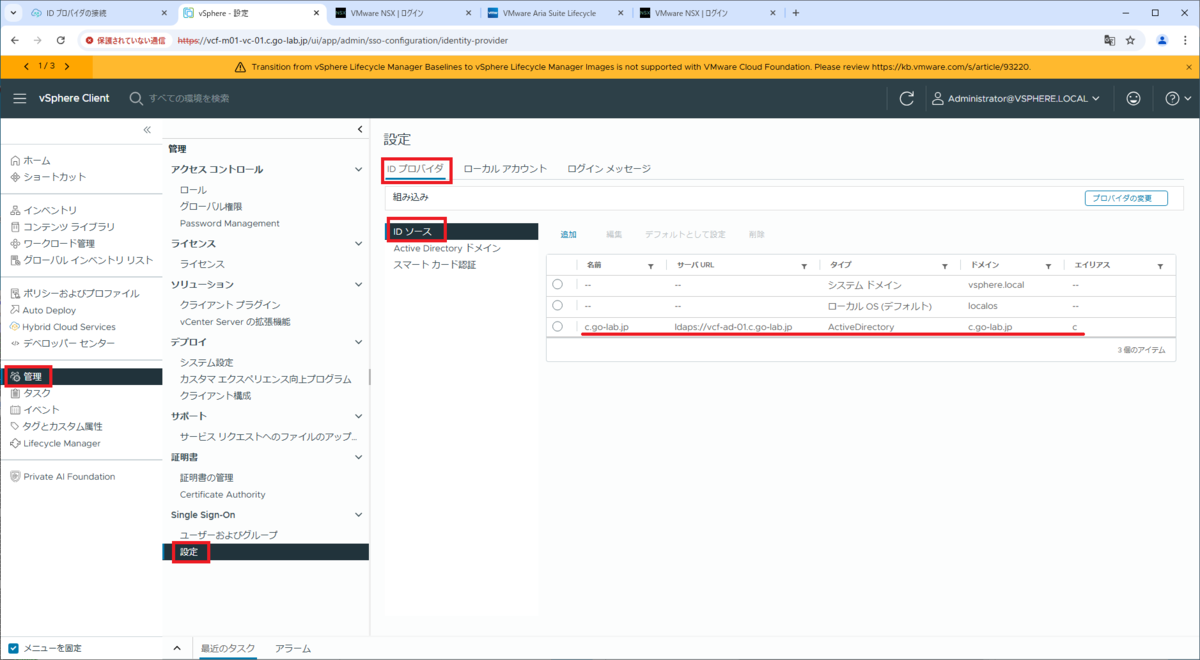Open the vSphere Client hamburger menu

(20, 98)
